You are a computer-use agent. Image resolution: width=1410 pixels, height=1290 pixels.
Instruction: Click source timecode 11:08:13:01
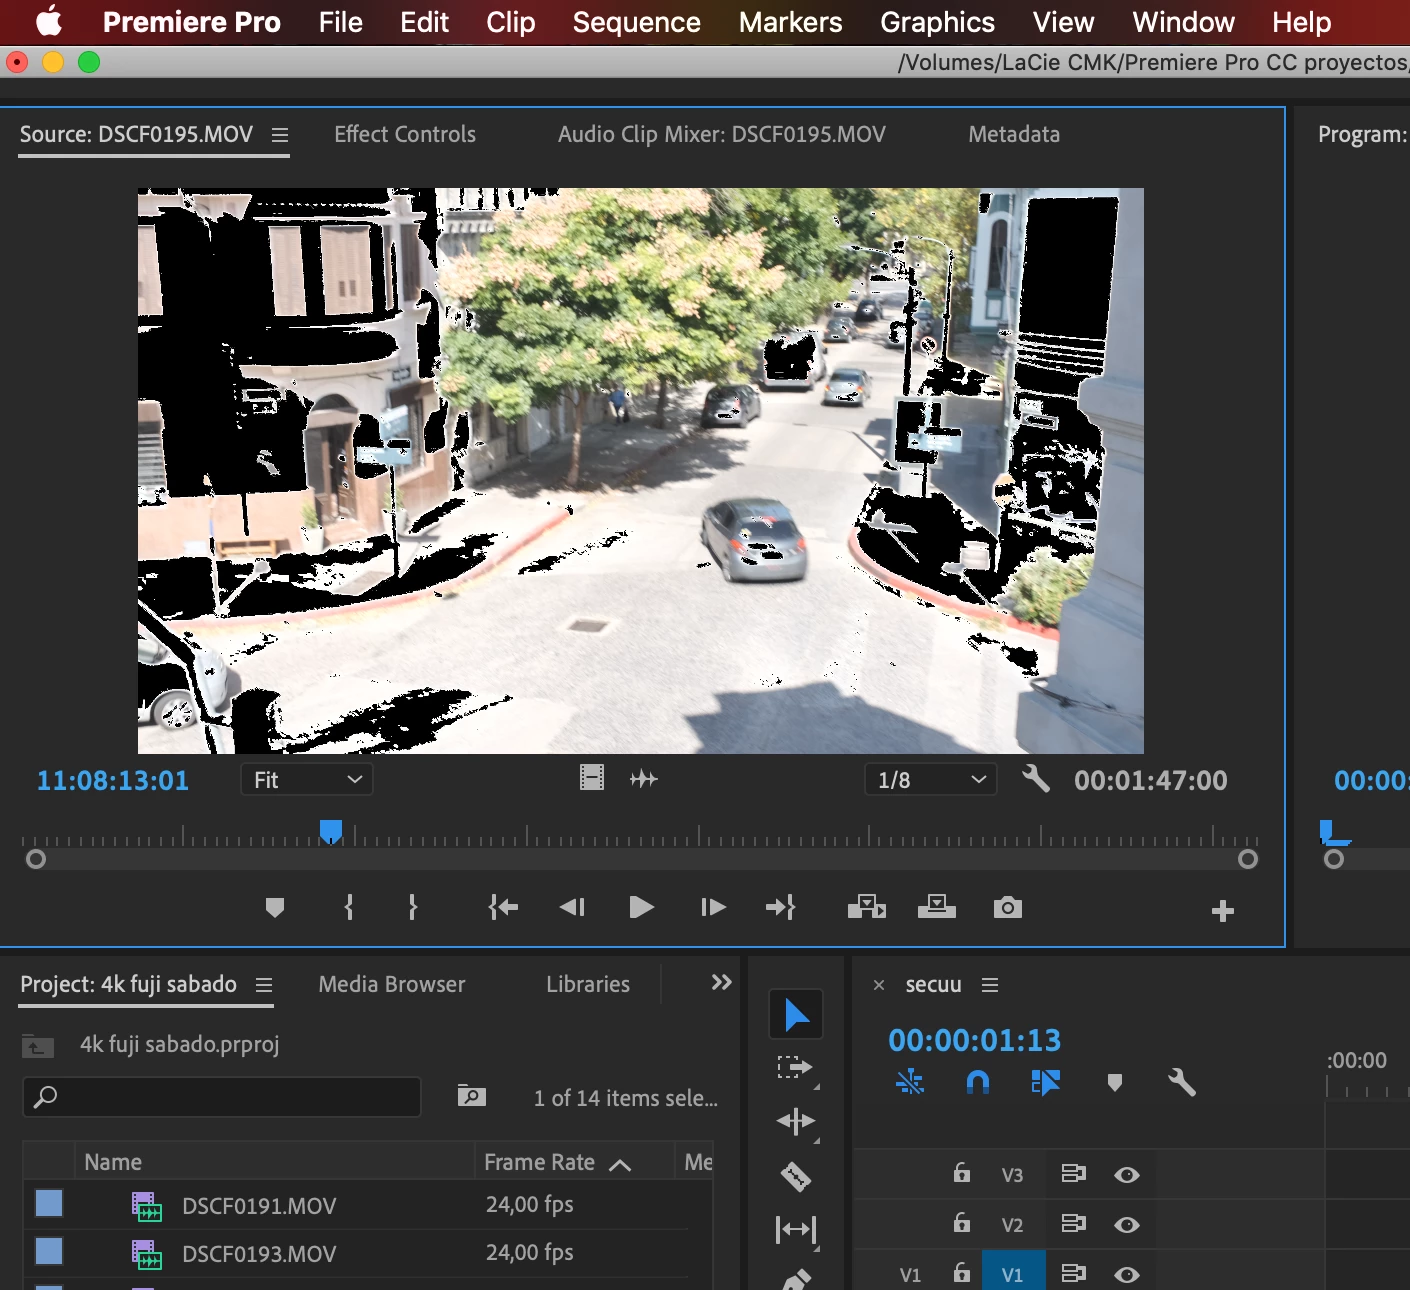(113, 780)
